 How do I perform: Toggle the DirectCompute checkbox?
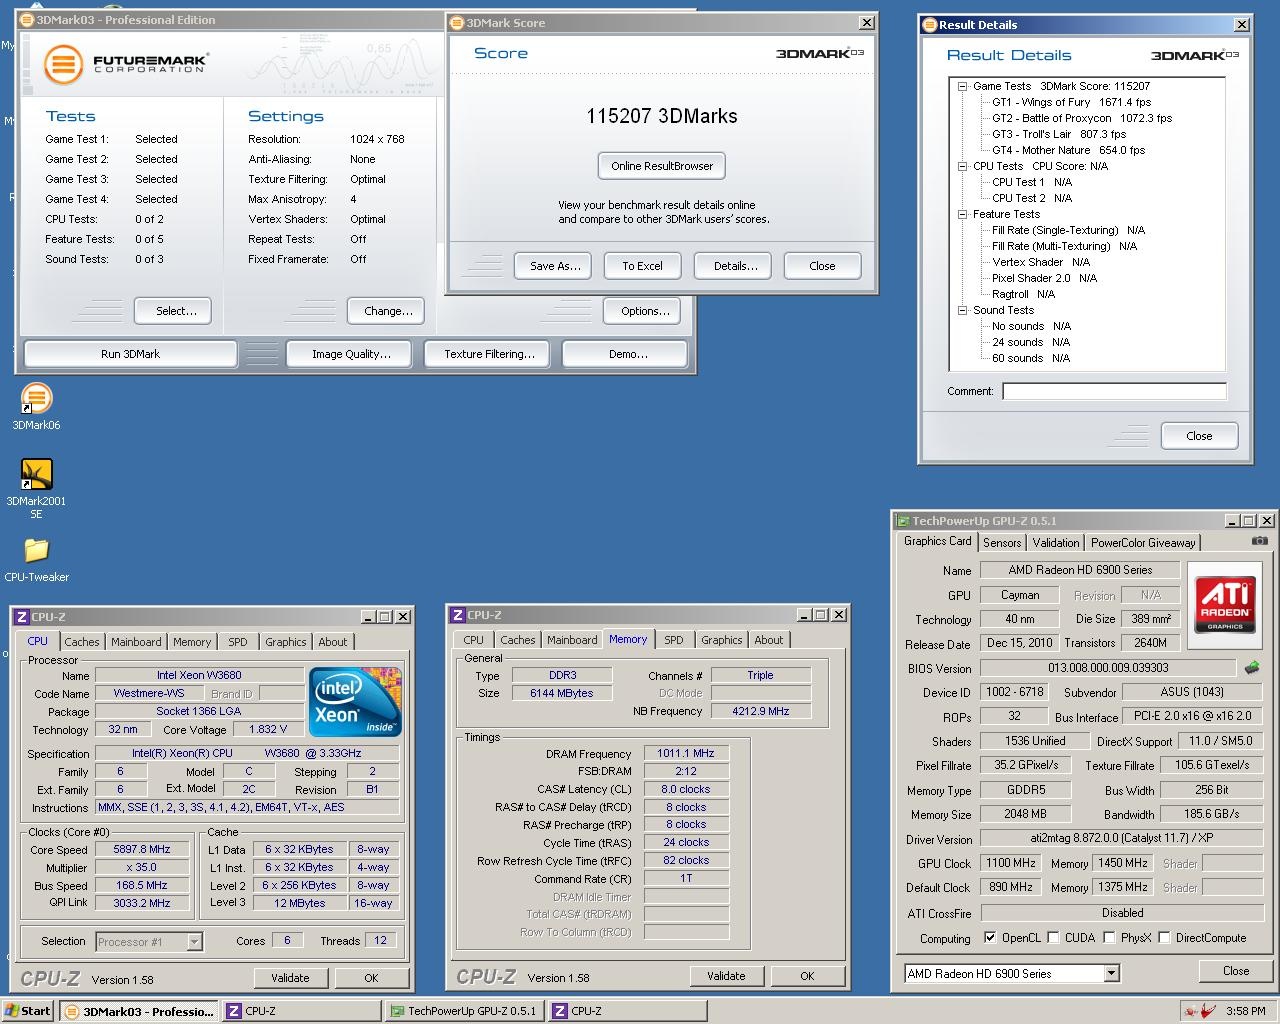(1164, 938)
